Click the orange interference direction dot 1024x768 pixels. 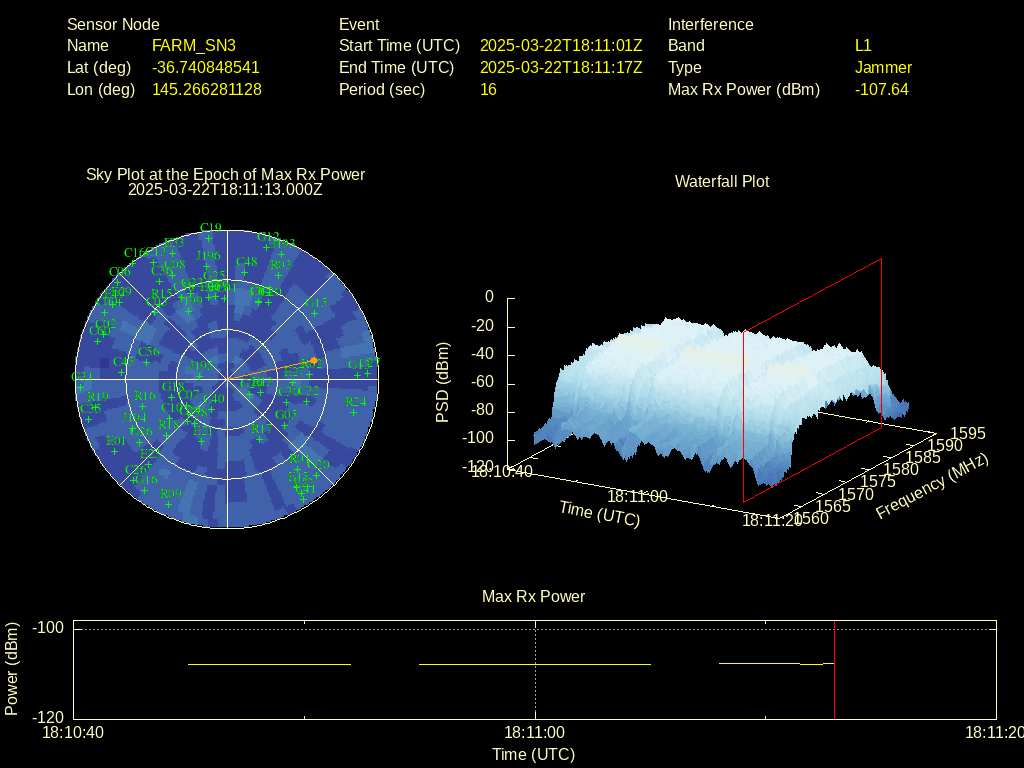(314, 360)
